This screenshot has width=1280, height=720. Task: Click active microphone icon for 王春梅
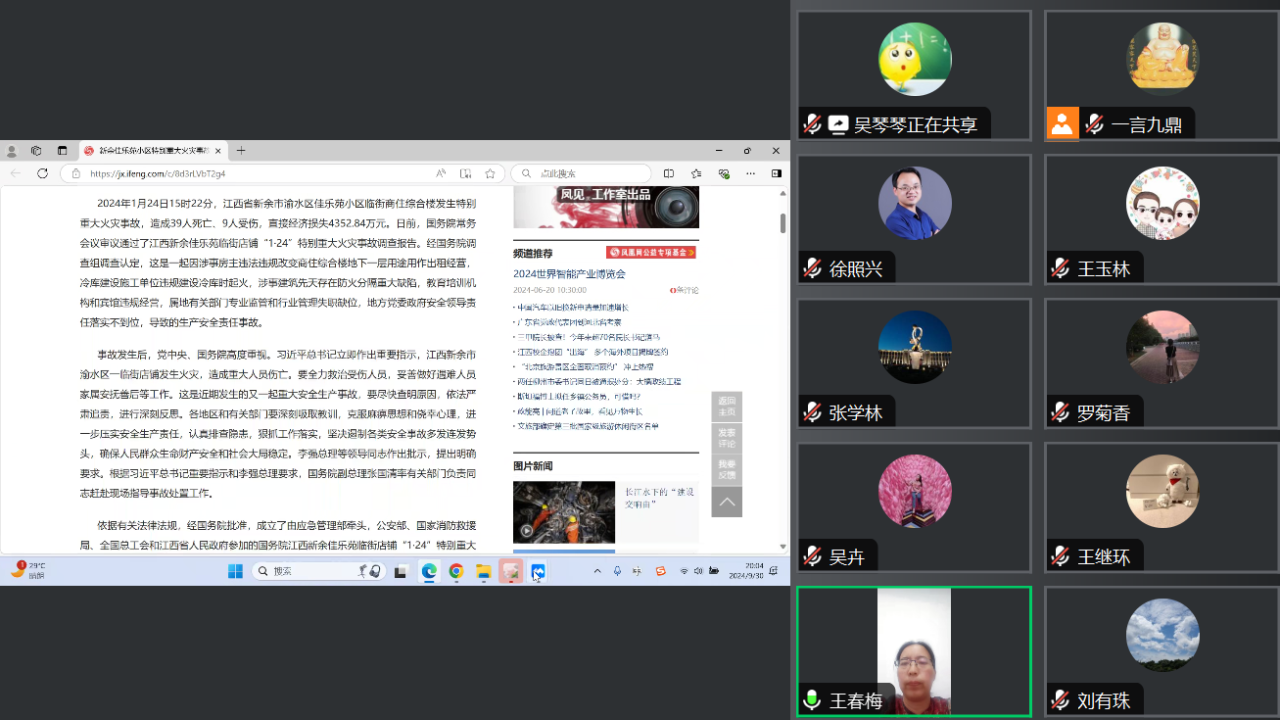pyautogui.click(x=812, y=700)
